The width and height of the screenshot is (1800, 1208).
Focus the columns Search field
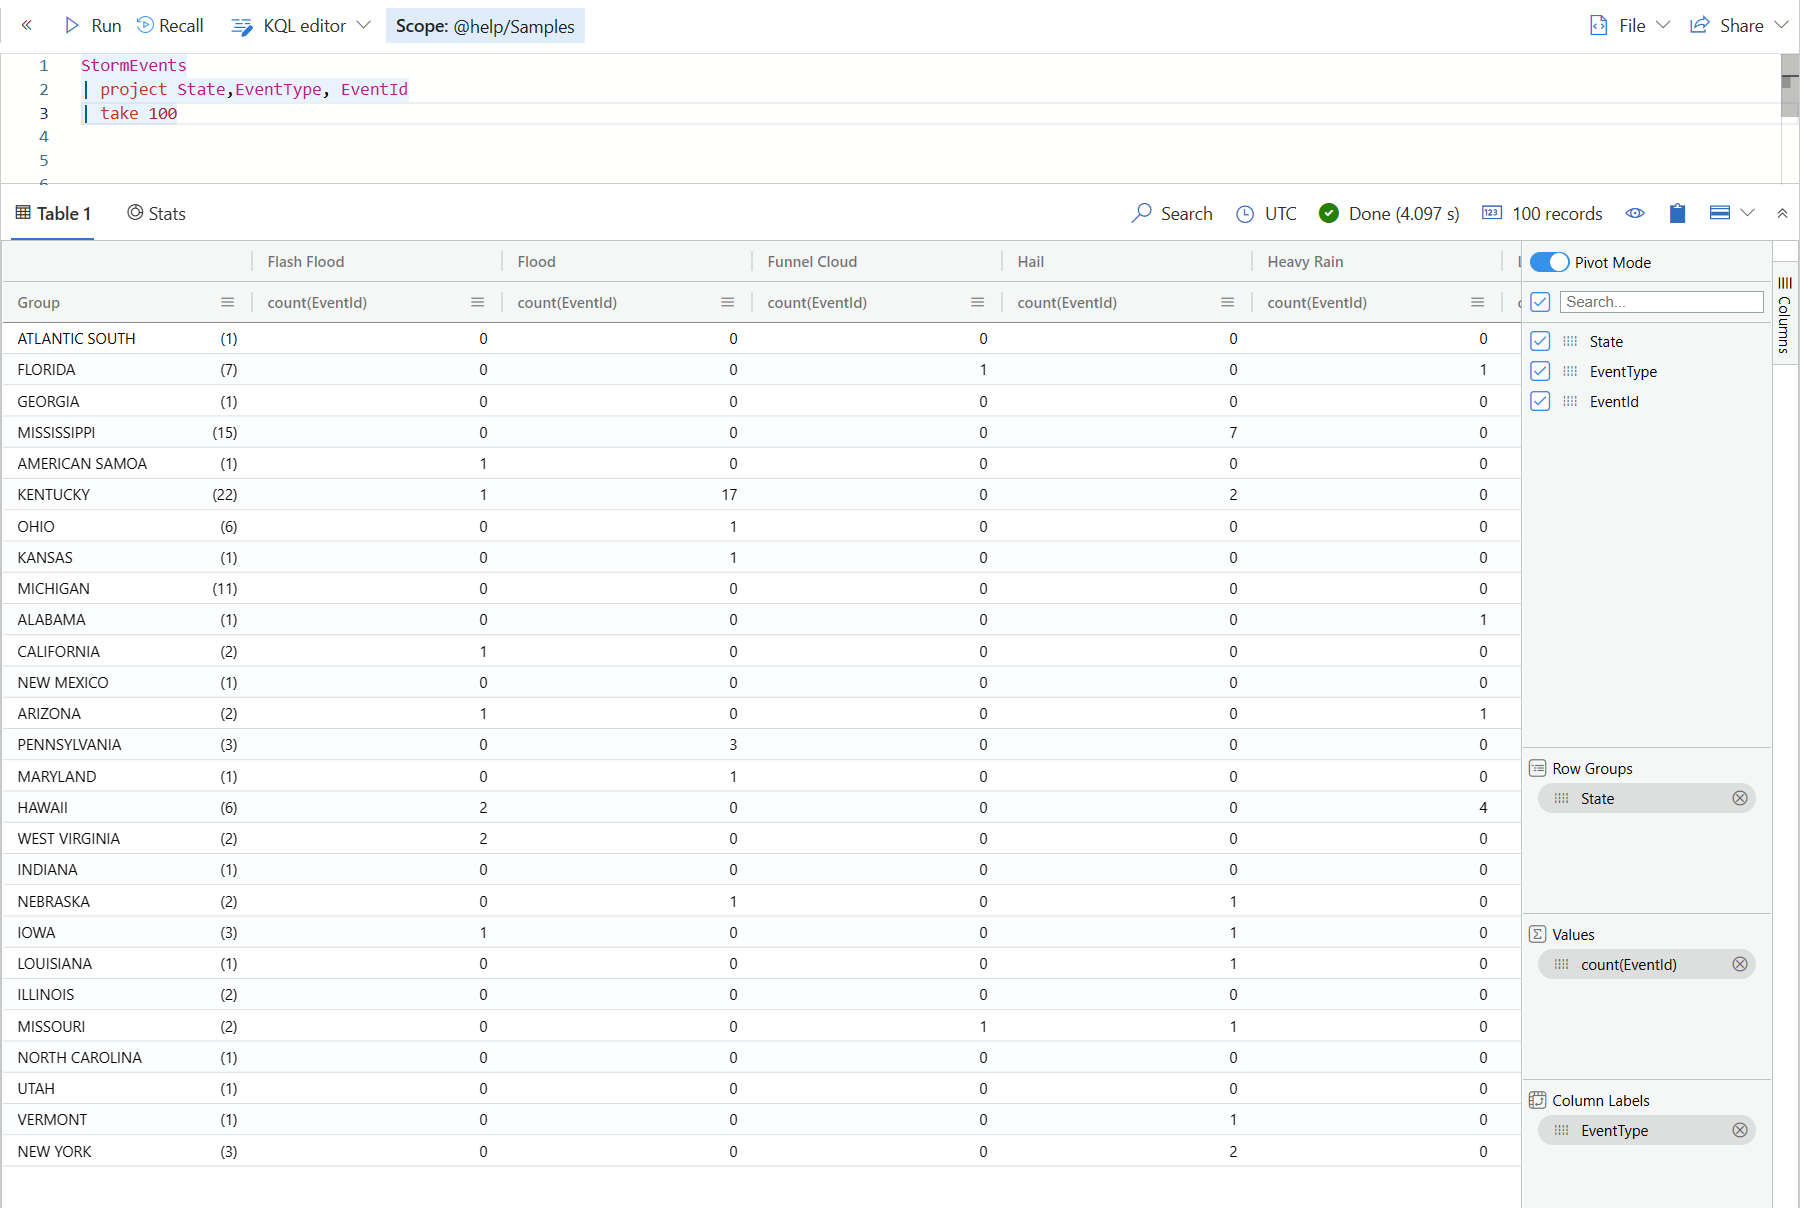tap(1661, 302)
